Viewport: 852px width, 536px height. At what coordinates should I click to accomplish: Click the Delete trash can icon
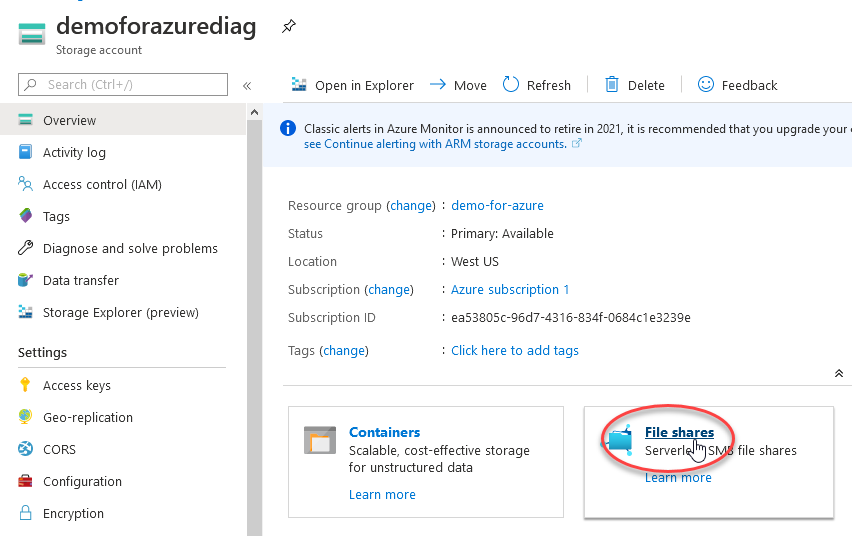612,84
